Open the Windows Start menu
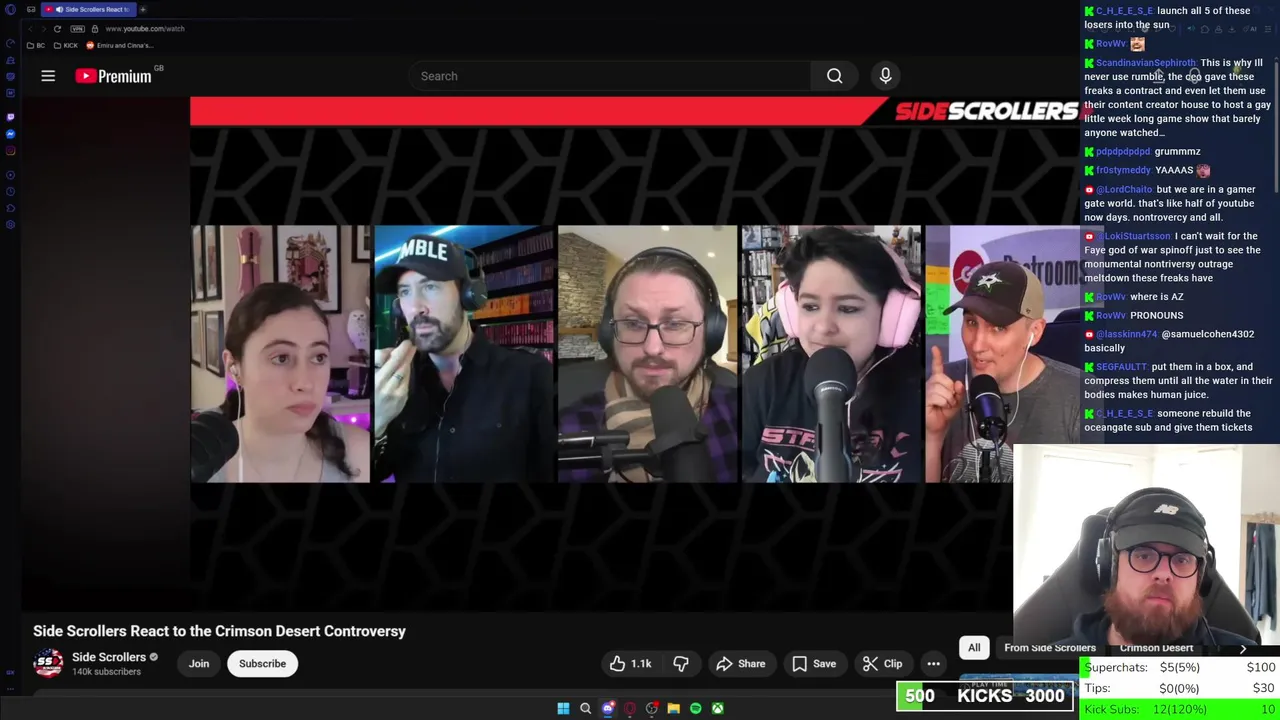1280x720 pixels. coord(563,708)
